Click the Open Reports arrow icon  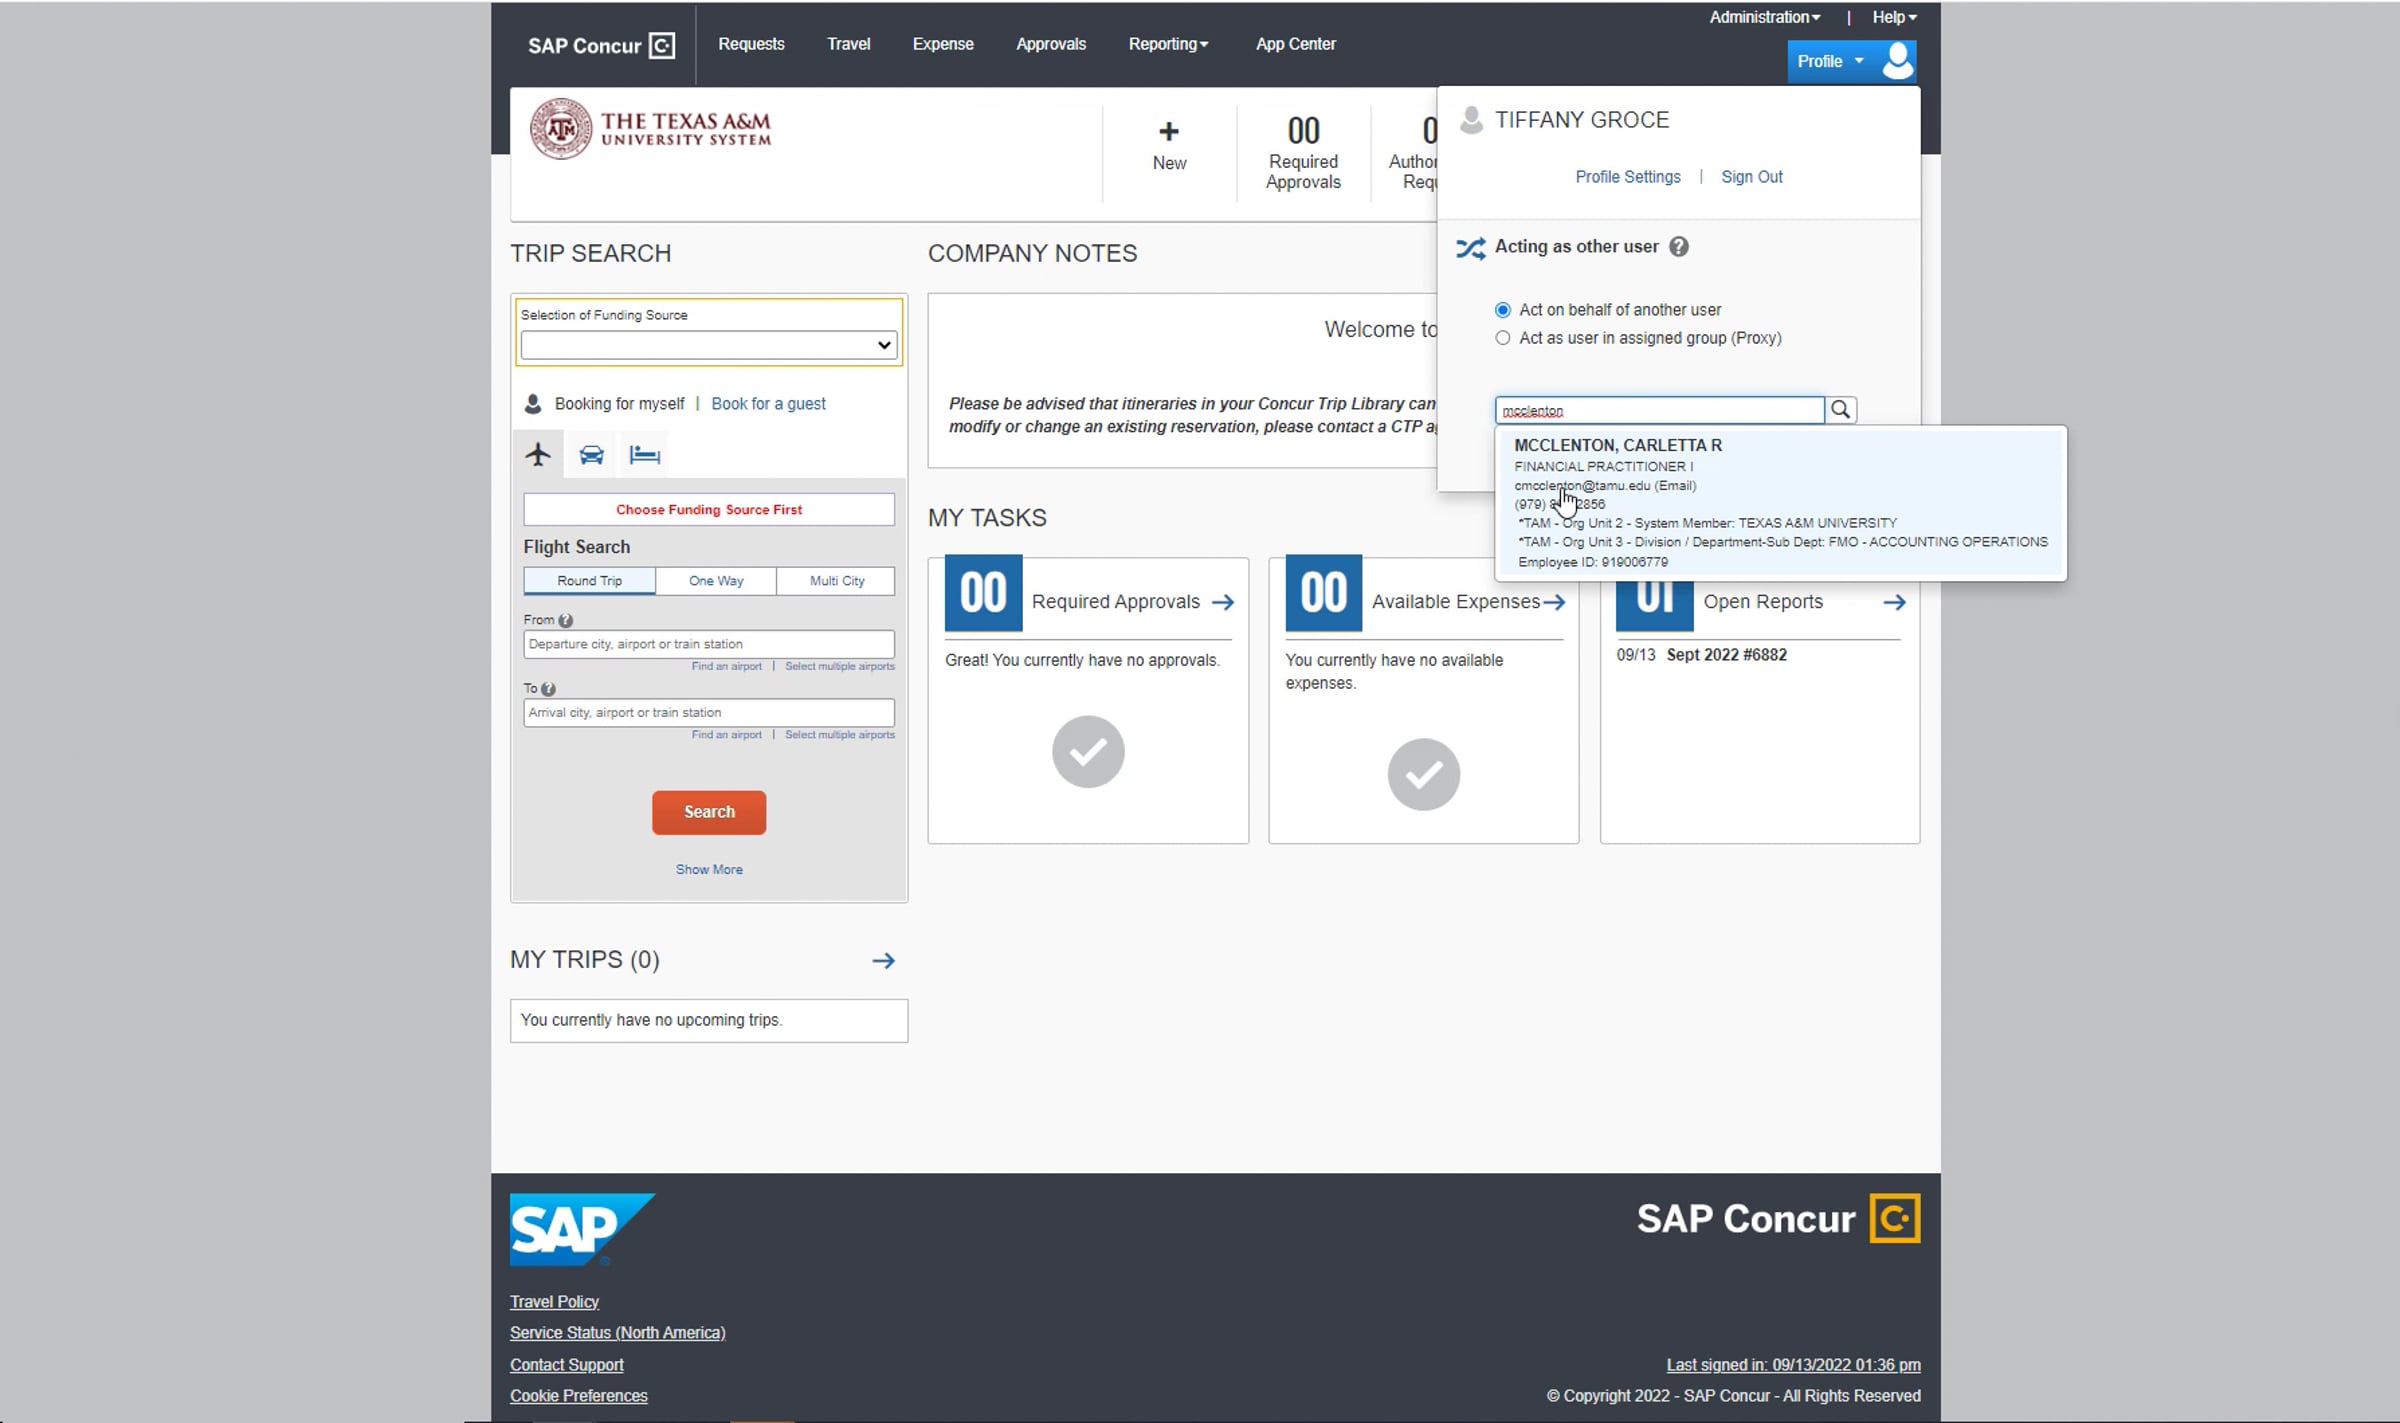(x=1893, y=602)
